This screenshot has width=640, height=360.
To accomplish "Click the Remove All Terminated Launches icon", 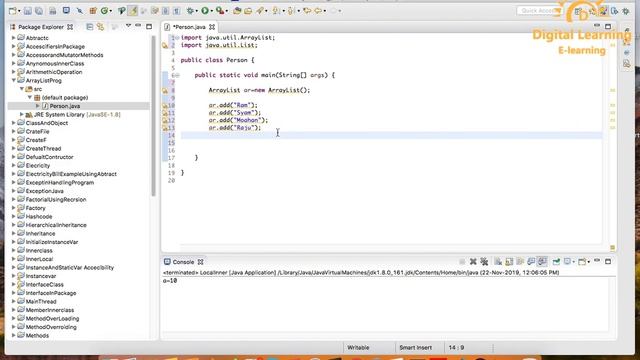I will [x=484, y=262].
